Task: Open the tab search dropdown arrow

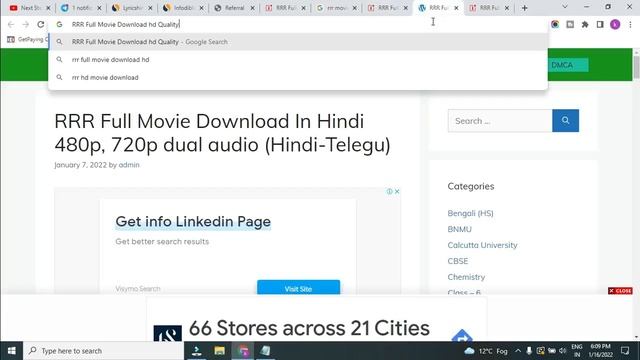Action: coord(565,7)
